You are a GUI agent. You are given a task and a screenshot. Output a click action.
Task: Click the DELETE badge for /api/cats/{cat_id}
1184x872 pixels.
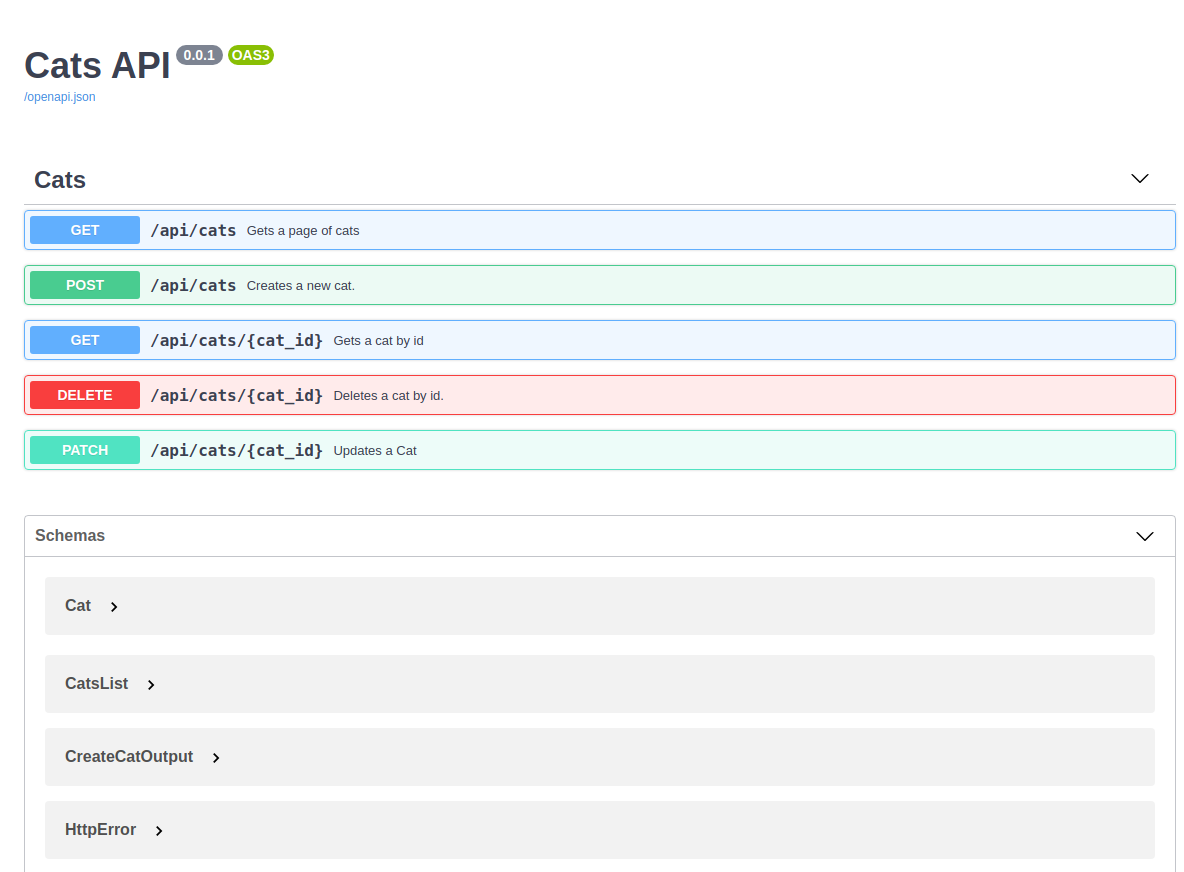click(x=84, y=395)
